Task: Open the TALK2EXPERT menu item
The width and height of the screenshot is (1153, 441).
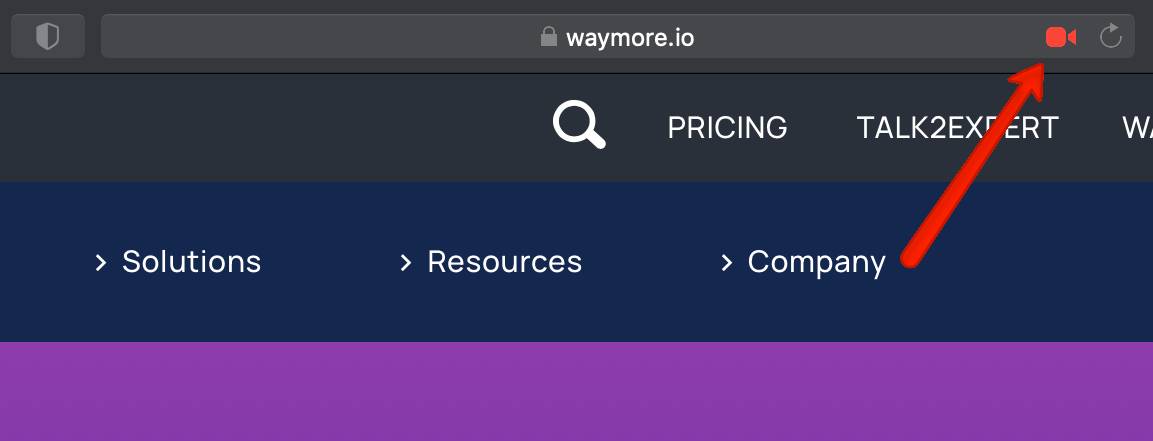Action: [957, 128]
